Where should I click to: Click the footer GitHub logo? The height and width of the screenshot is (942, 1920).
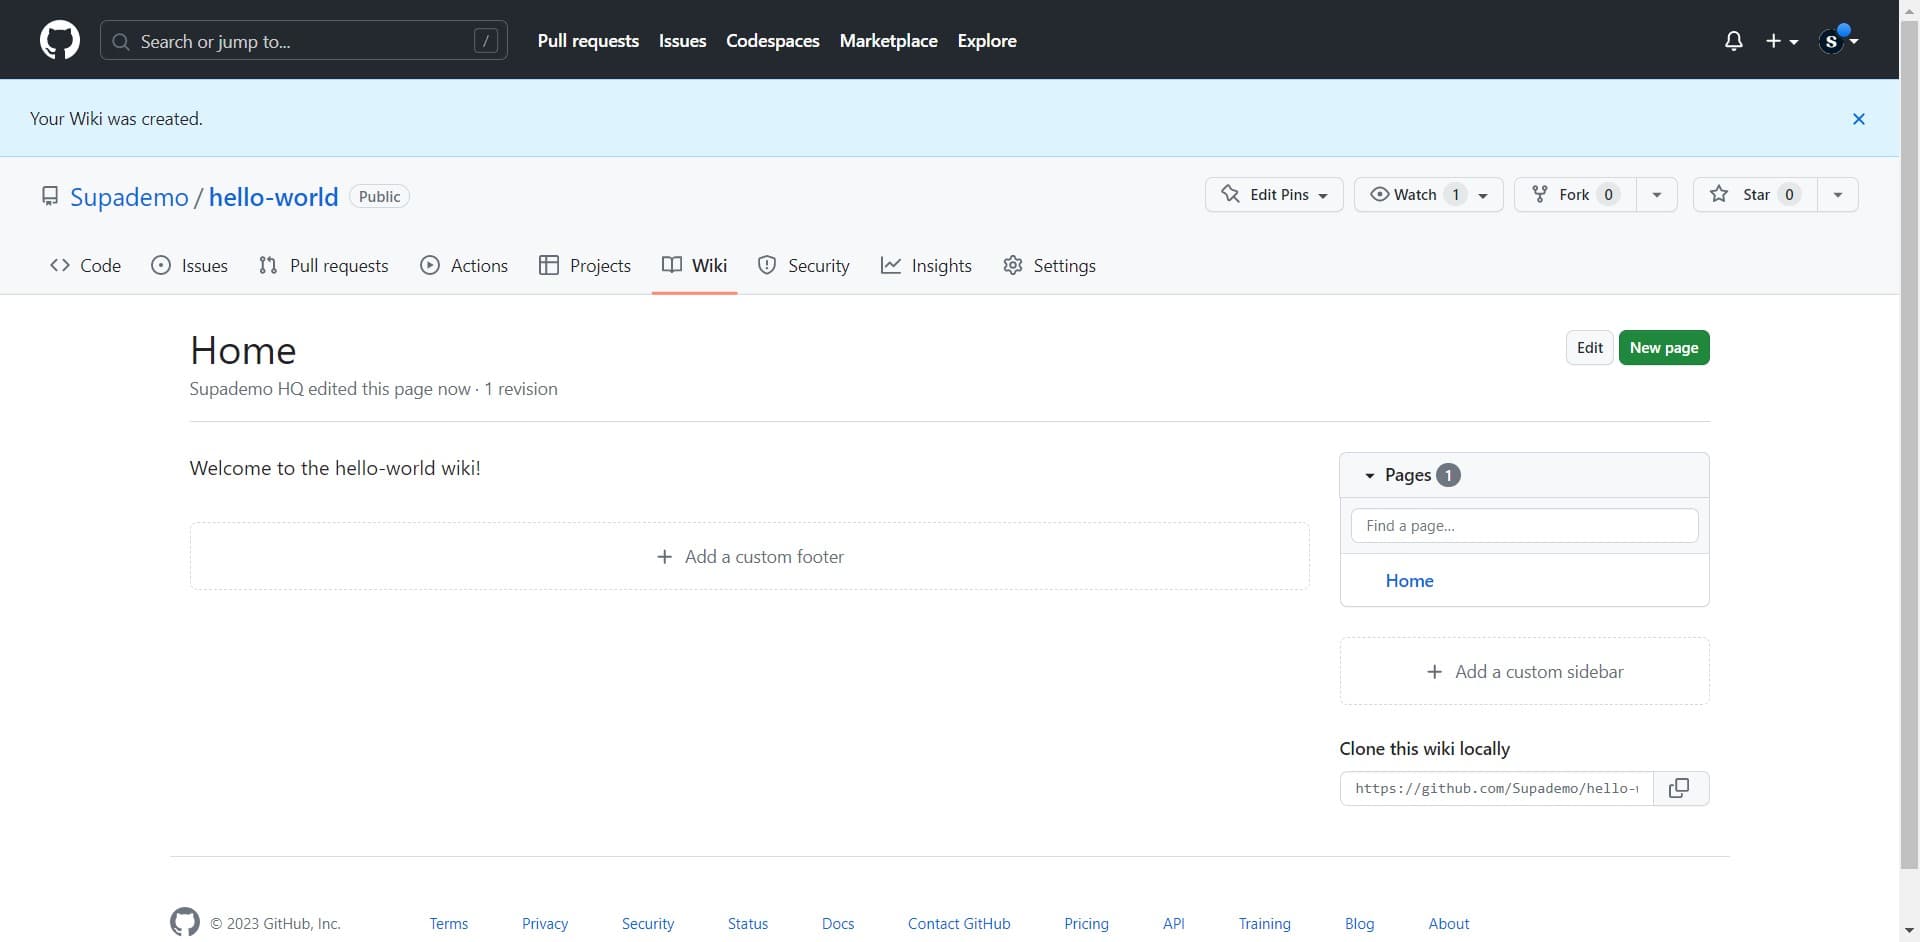(x=184, y=922)
